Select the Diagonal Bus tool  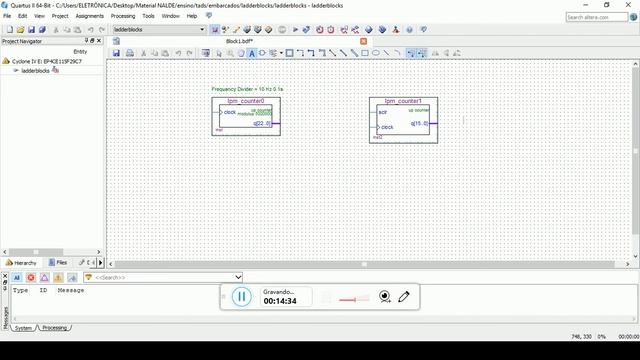tap(343, 53)
